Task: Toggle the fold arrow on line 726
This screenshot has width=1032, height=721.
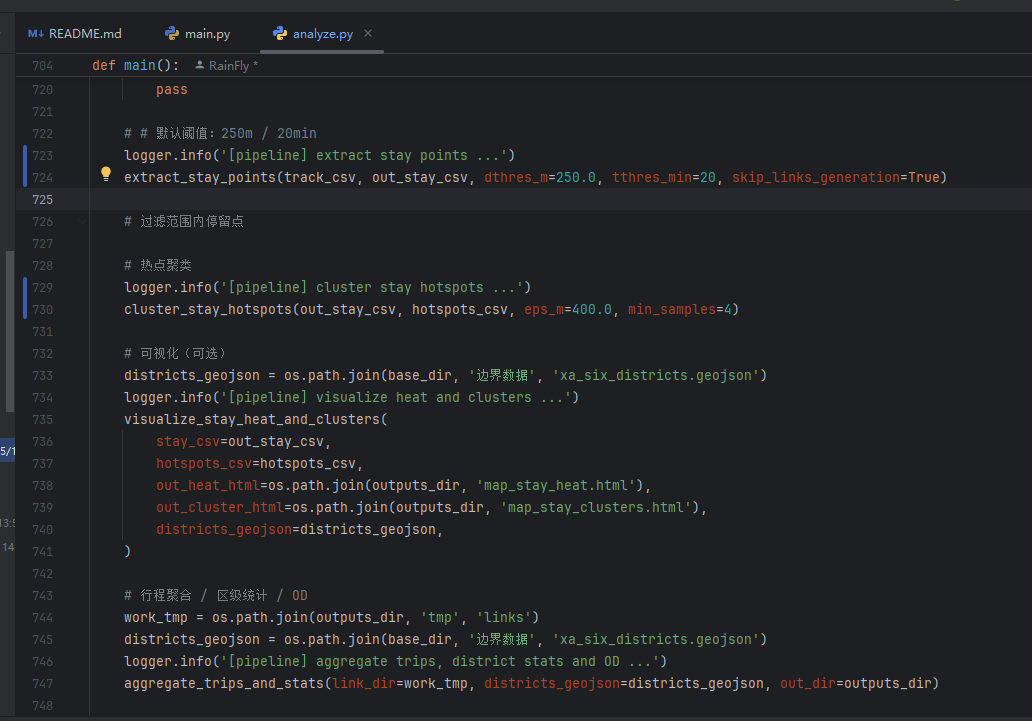Action: [x=81, y=222]
